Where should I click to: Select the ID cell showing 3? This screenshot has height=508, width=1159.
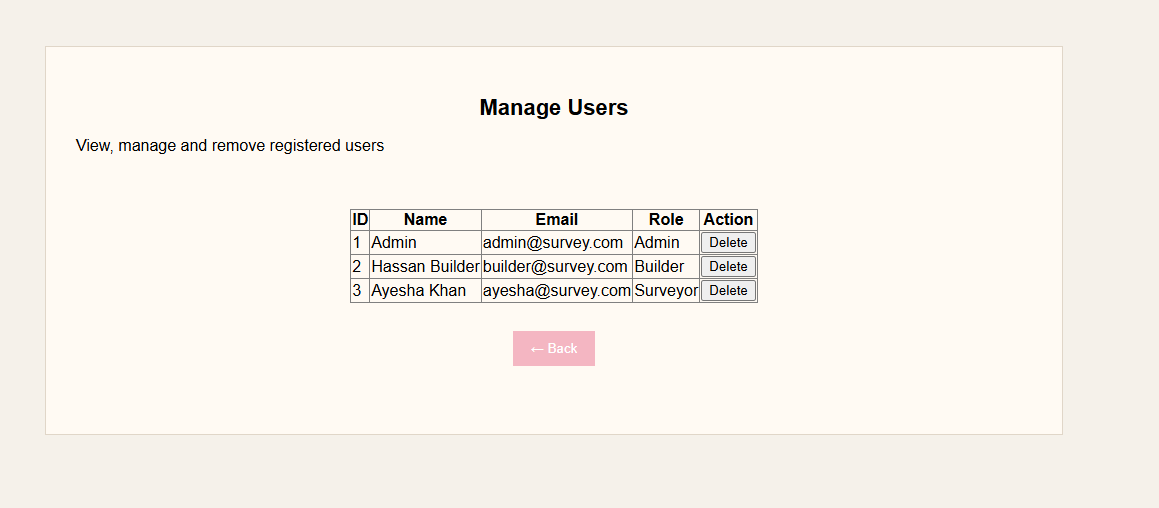pyautogui.click(x=360, y=291)
